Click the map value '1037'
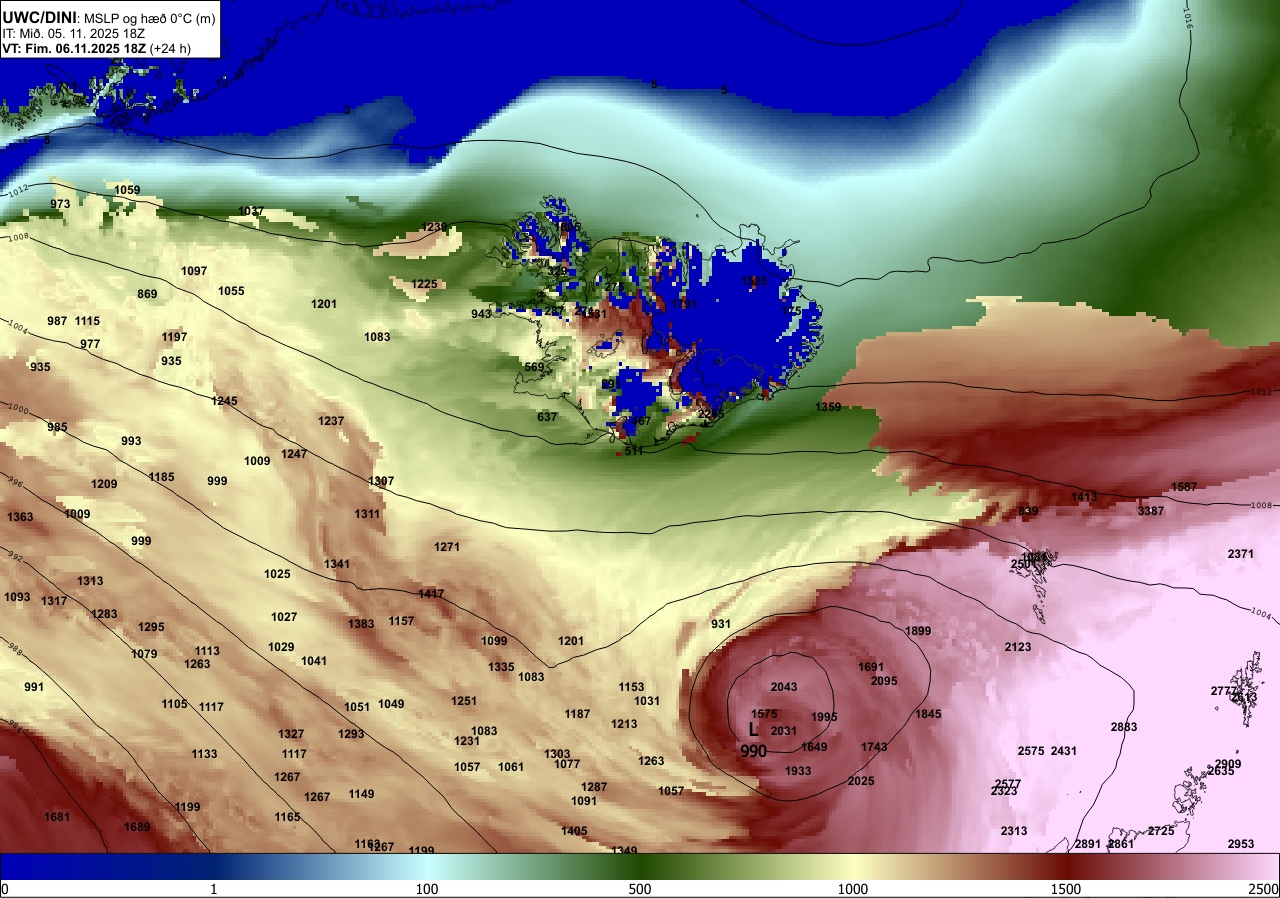The image size is (1280, 898). [x=251, y=211]
